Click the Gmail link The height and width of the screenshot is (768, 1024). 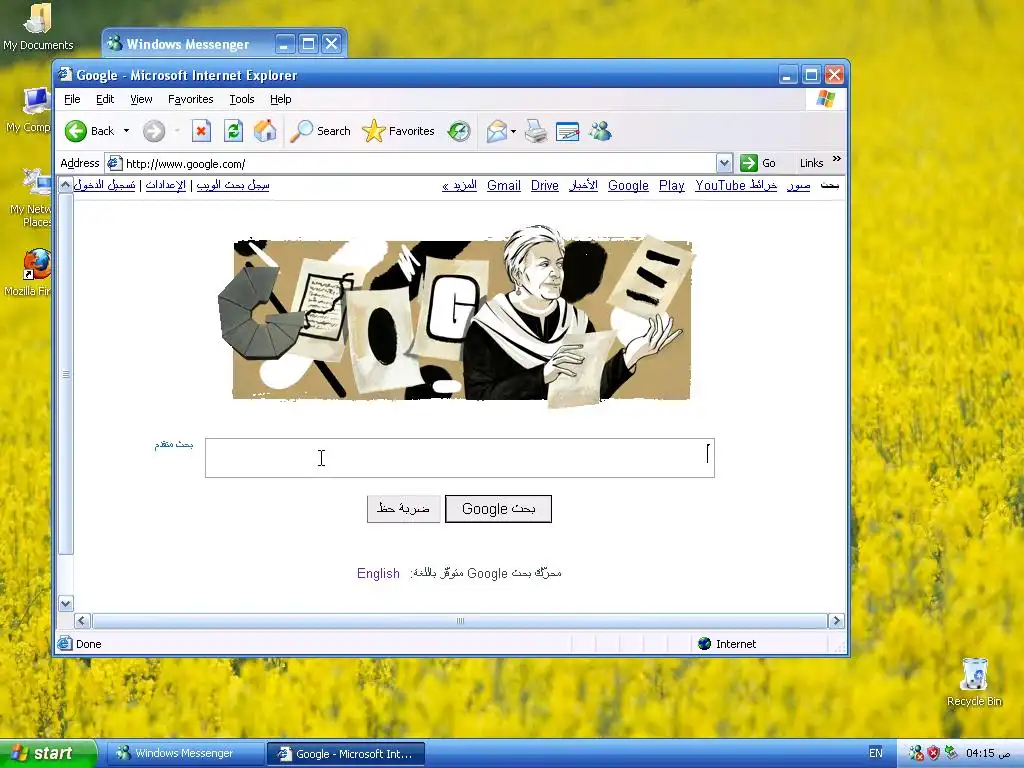tap(504, 185)
